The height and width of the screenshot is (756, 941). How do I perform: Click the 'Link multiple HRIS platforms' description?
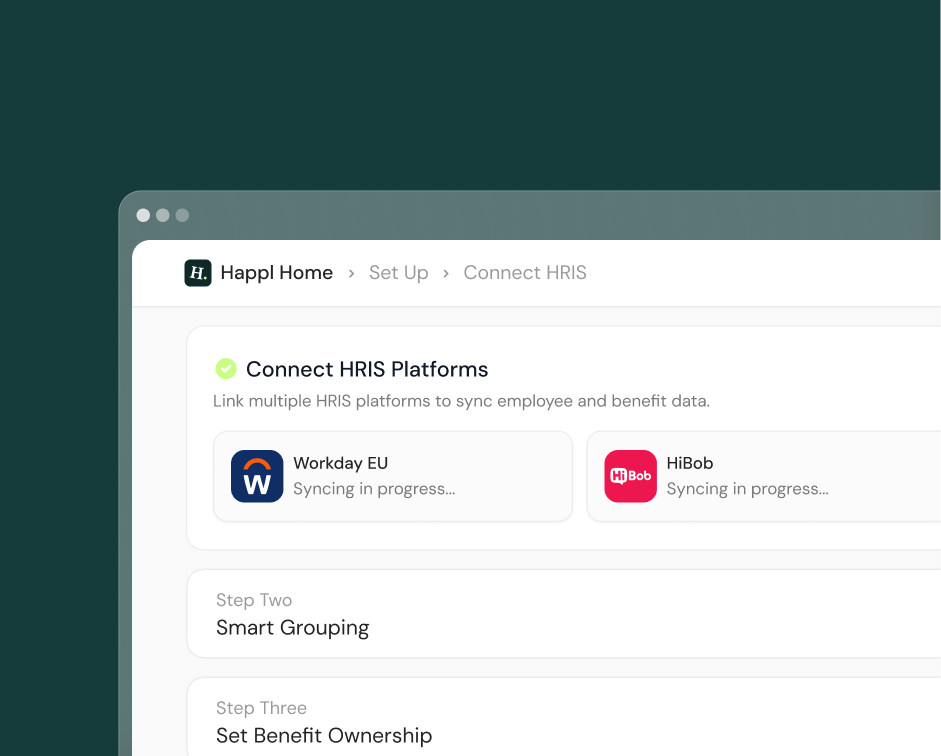461,401
